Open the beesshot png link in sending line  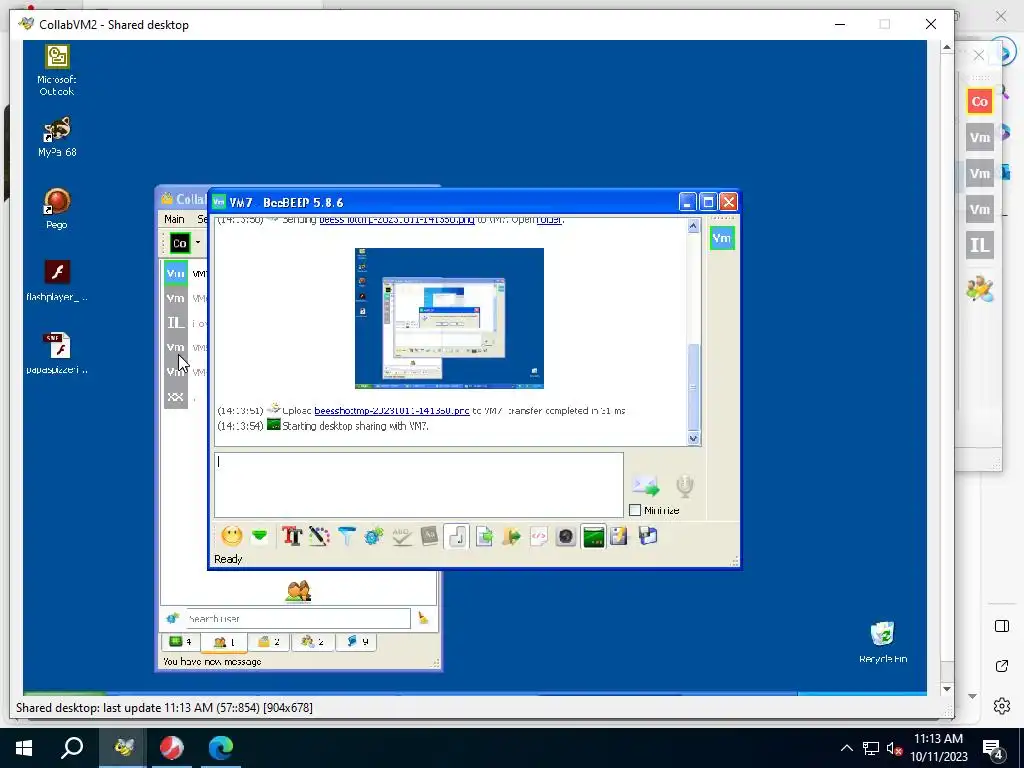tap(396, 219)
